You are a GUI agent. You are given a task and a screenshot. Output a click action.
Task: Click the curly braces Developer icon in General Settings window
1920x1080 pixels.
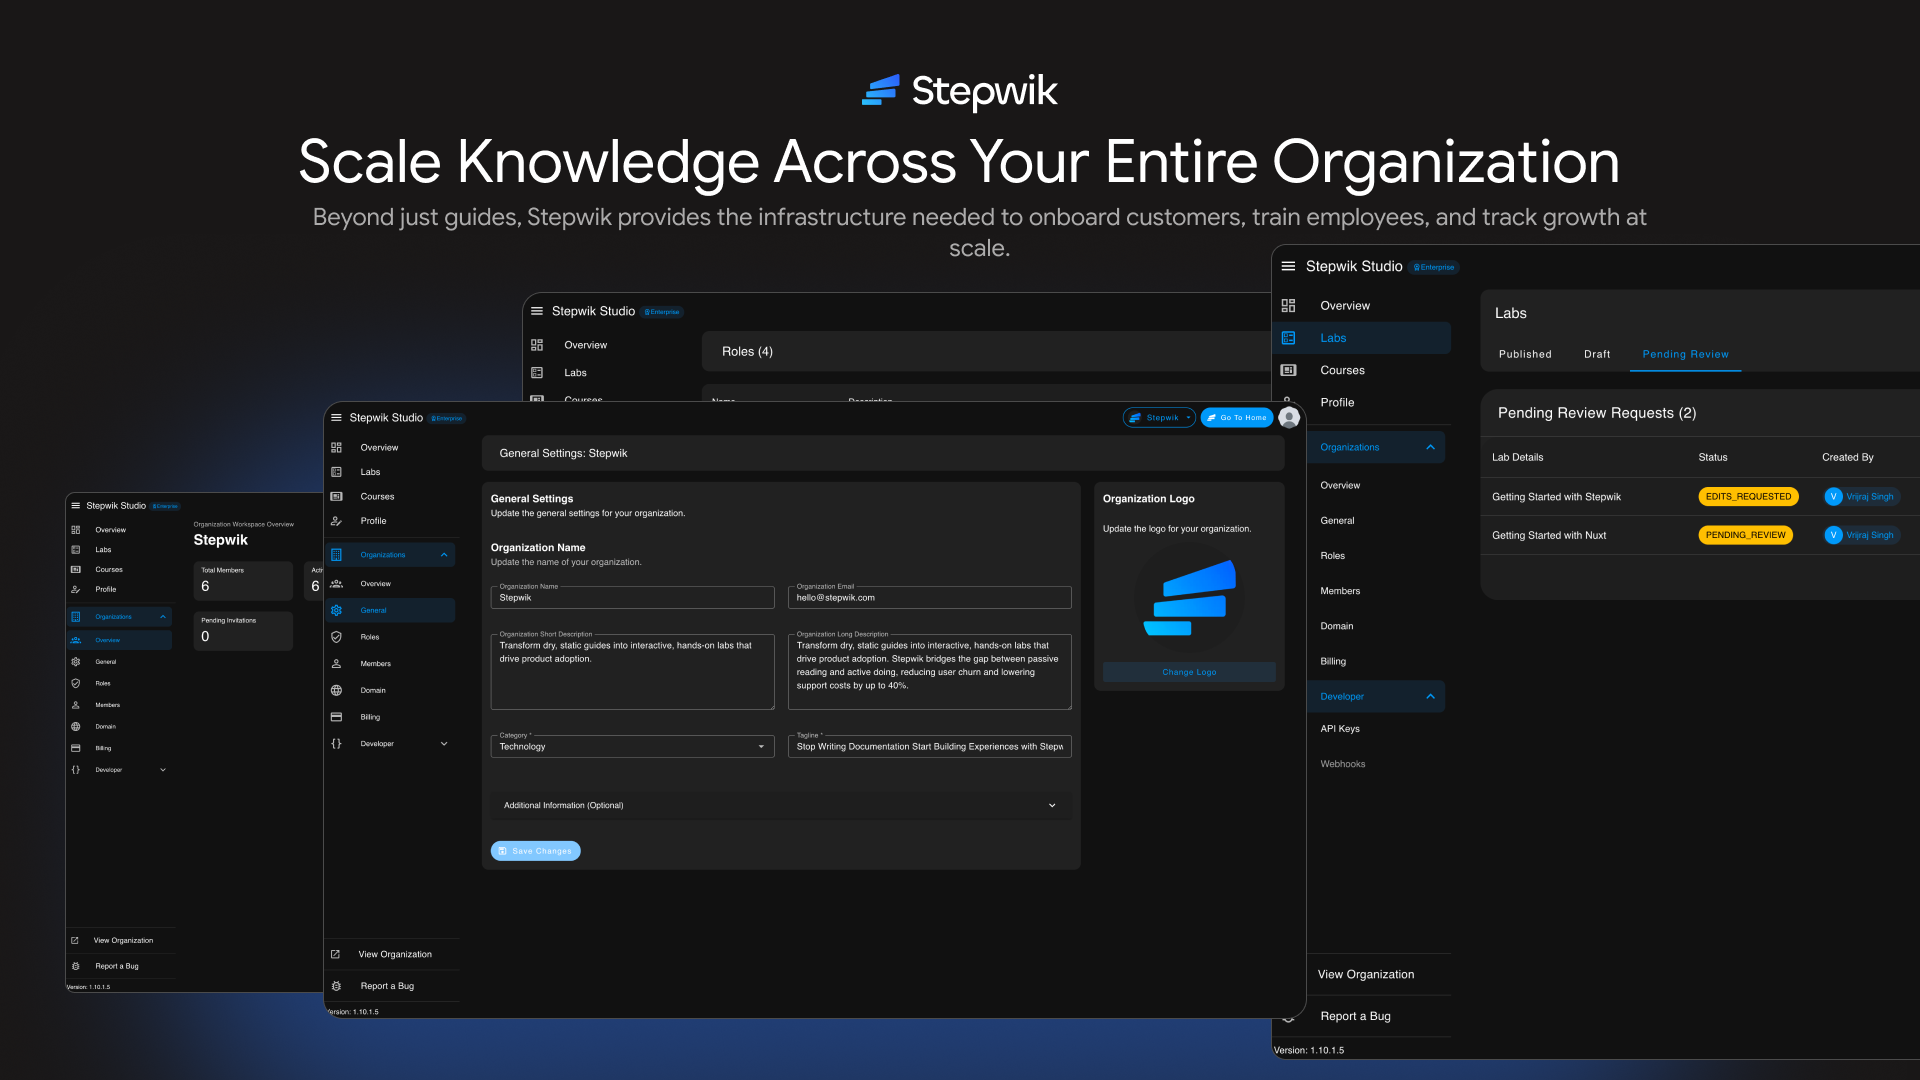[337, 744]
